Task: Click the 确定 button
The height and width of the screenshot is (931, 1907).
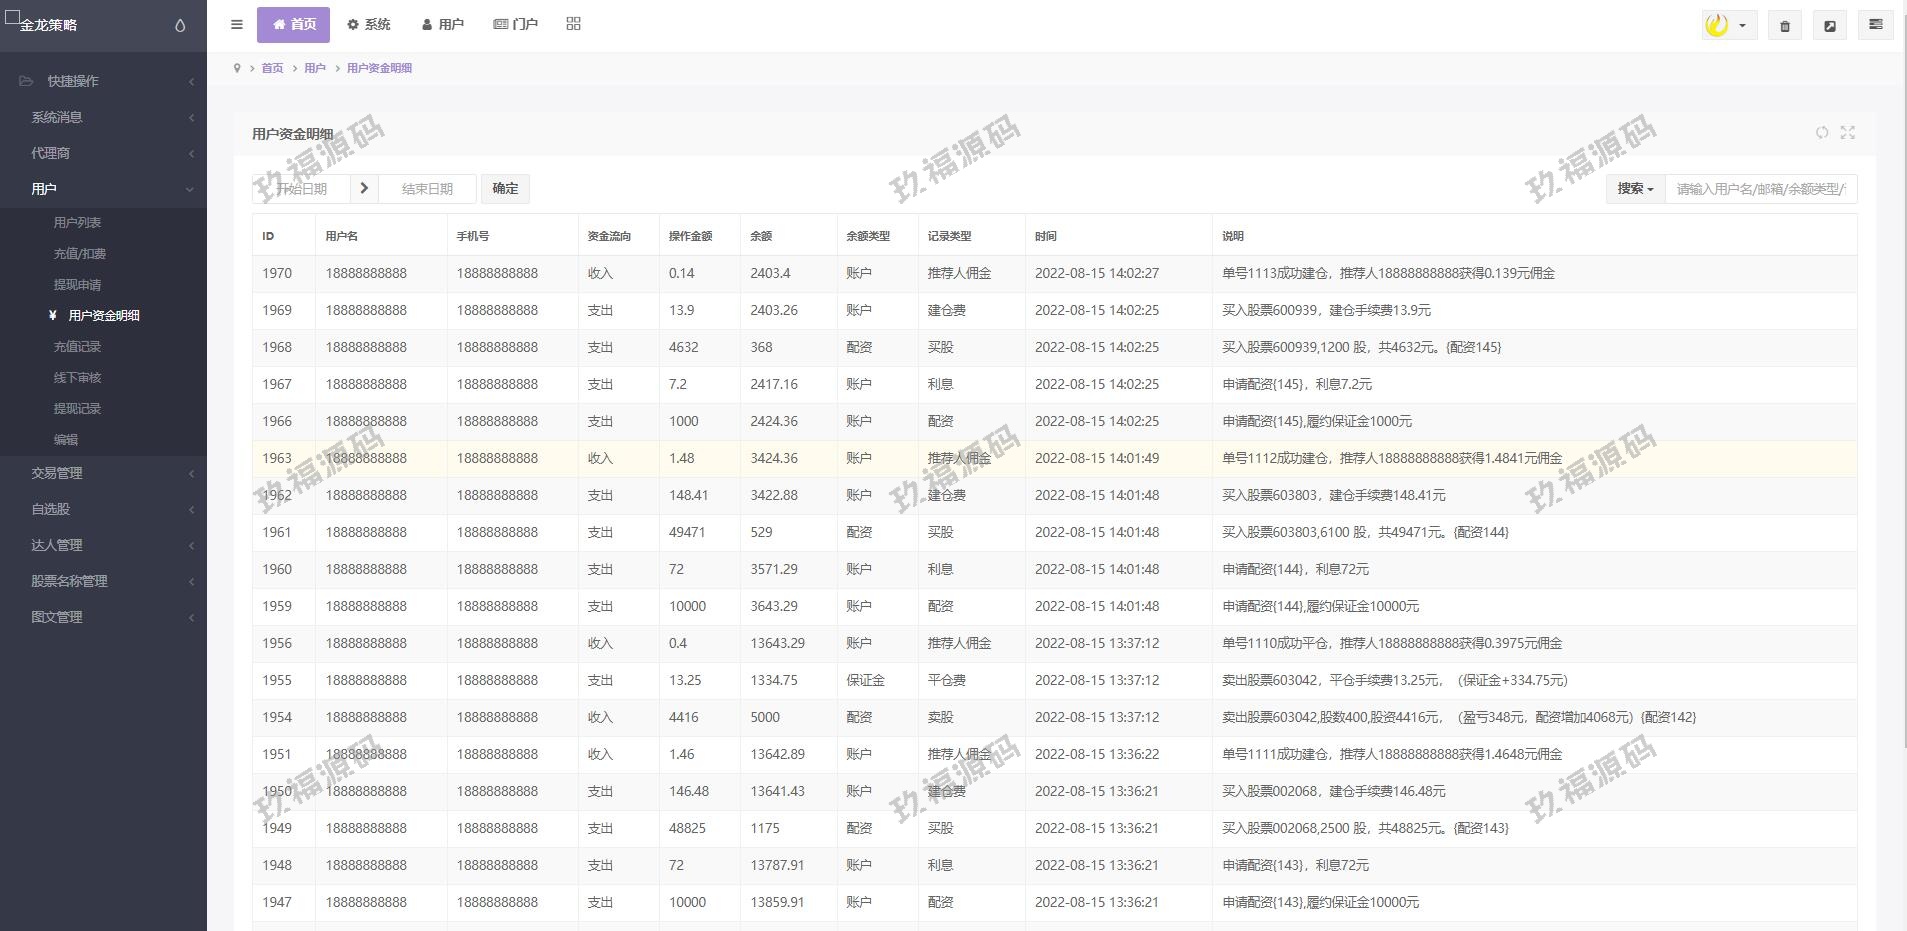Action: 505,189
